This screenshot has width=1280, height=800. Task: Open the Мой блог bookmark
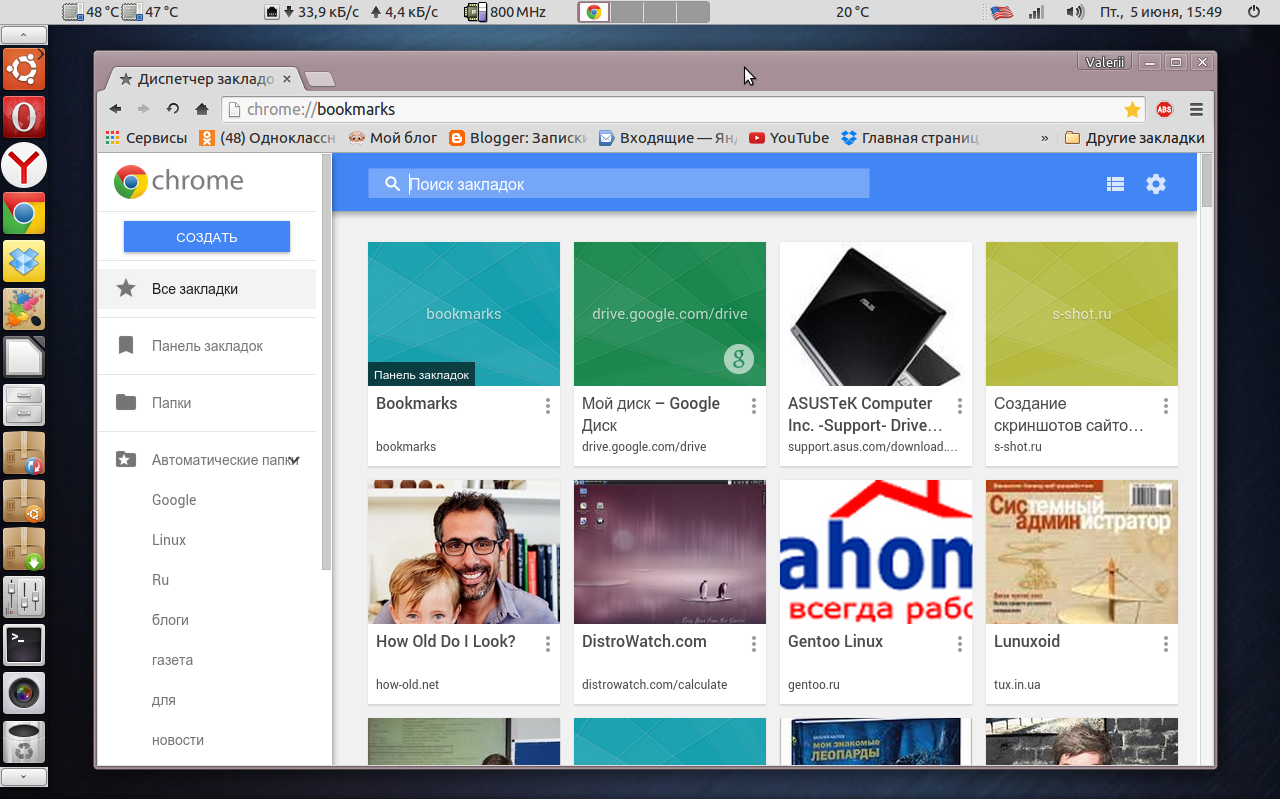pos(394,138)
